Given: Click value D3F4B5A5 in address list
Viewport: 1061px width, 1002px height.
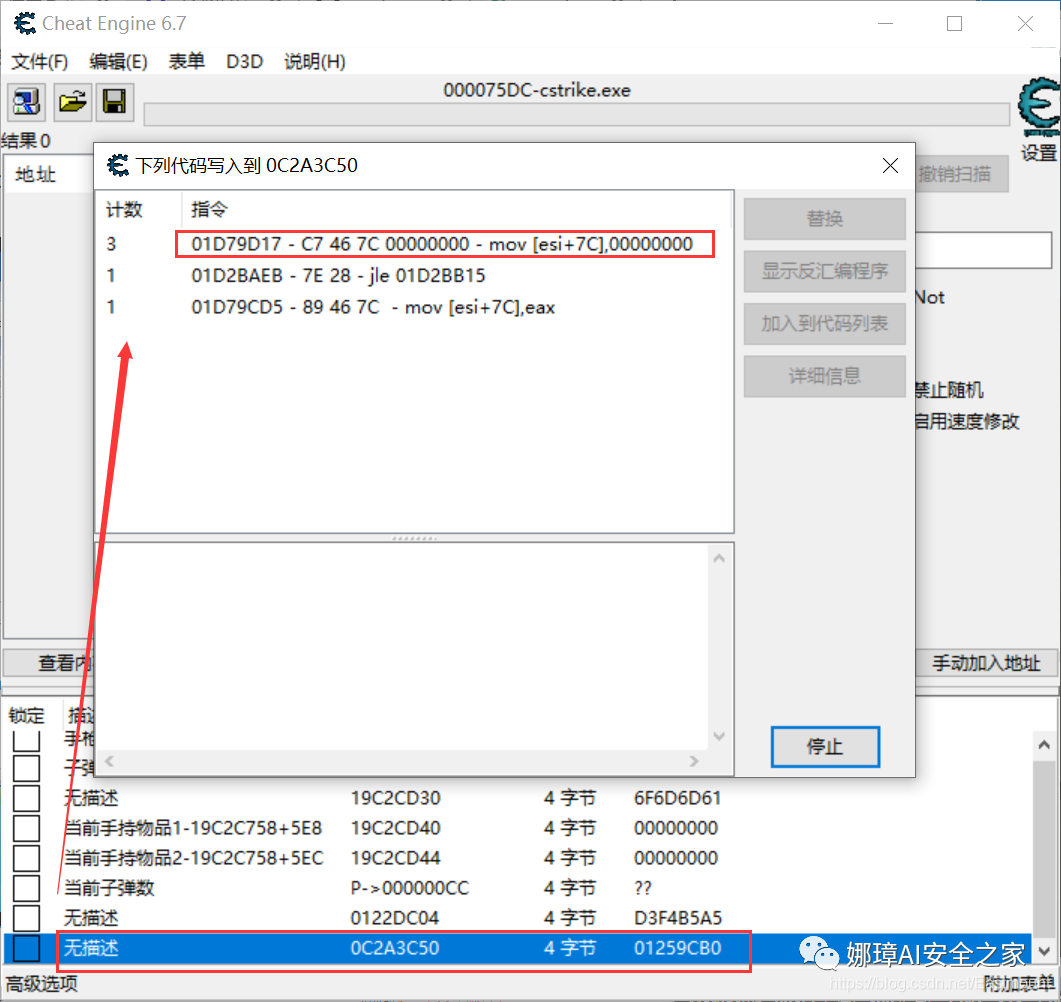Looking at the screenshot, I should coord(678,918).
